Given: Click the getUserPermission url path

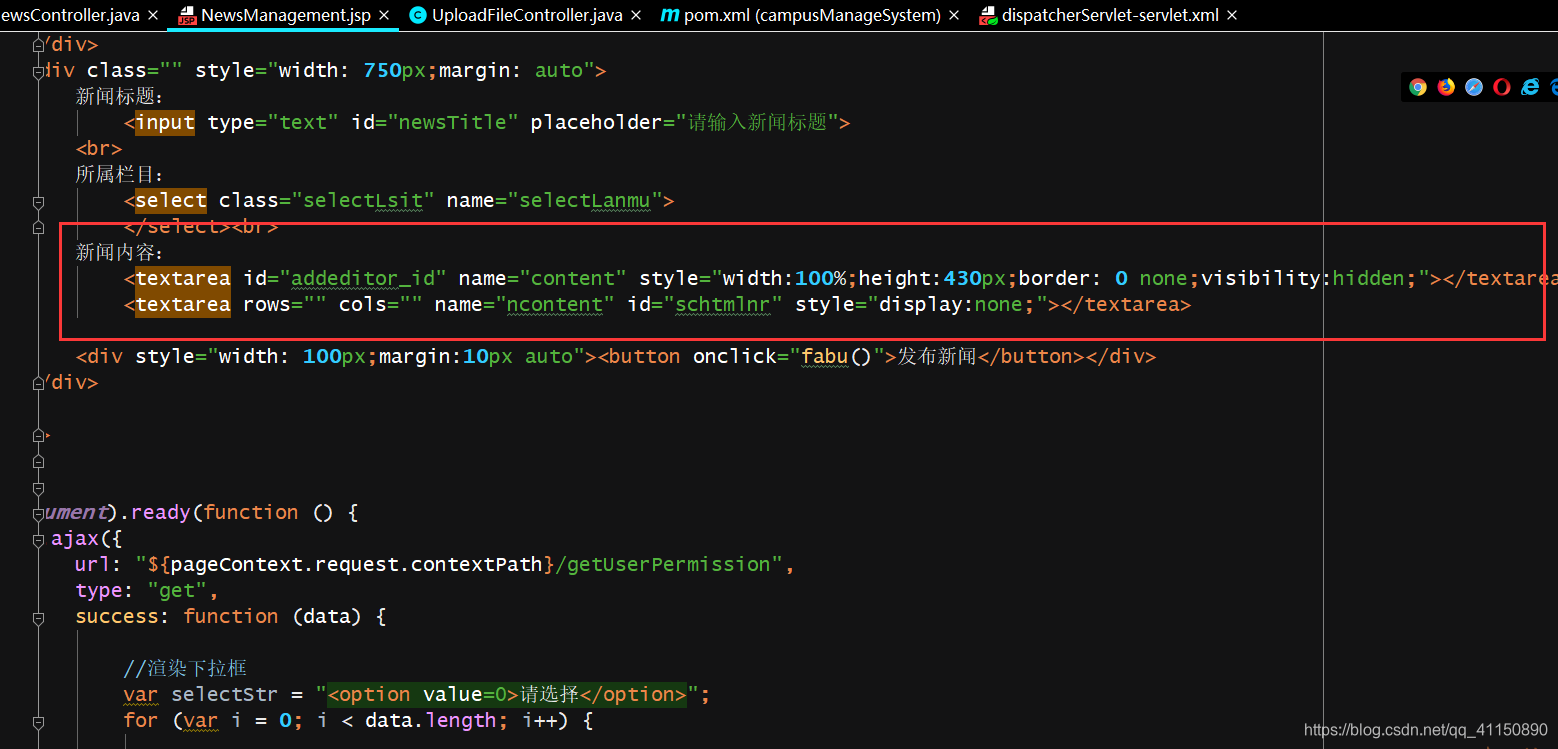Looking at the screenshot, I should (670, 565).
